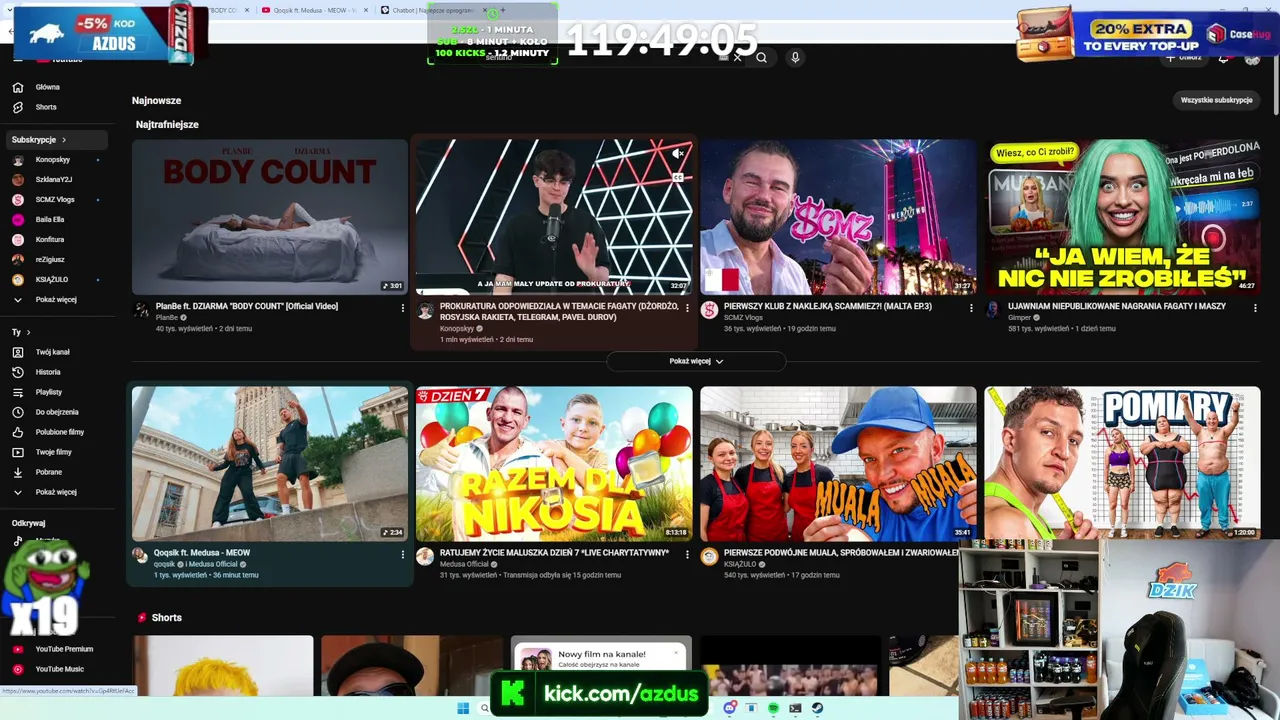
Task: Open the KSIĄŻULO channel avatar in sidebar
Action: [18, 280]
